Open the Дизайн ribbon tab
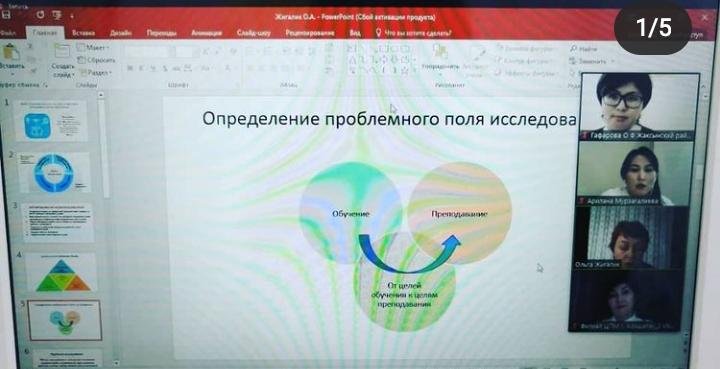Viewport: 720px width, 369px height. [121, 33]
